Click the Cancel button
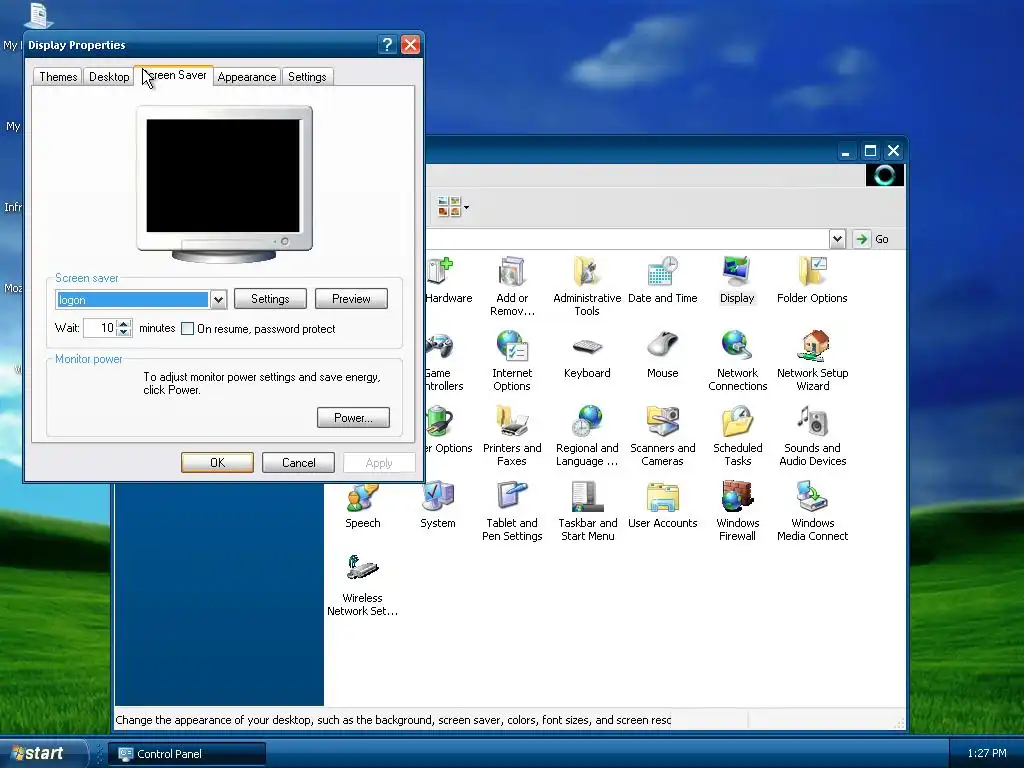Viewport: 1024px width, 768px height. tap(298, 463)
